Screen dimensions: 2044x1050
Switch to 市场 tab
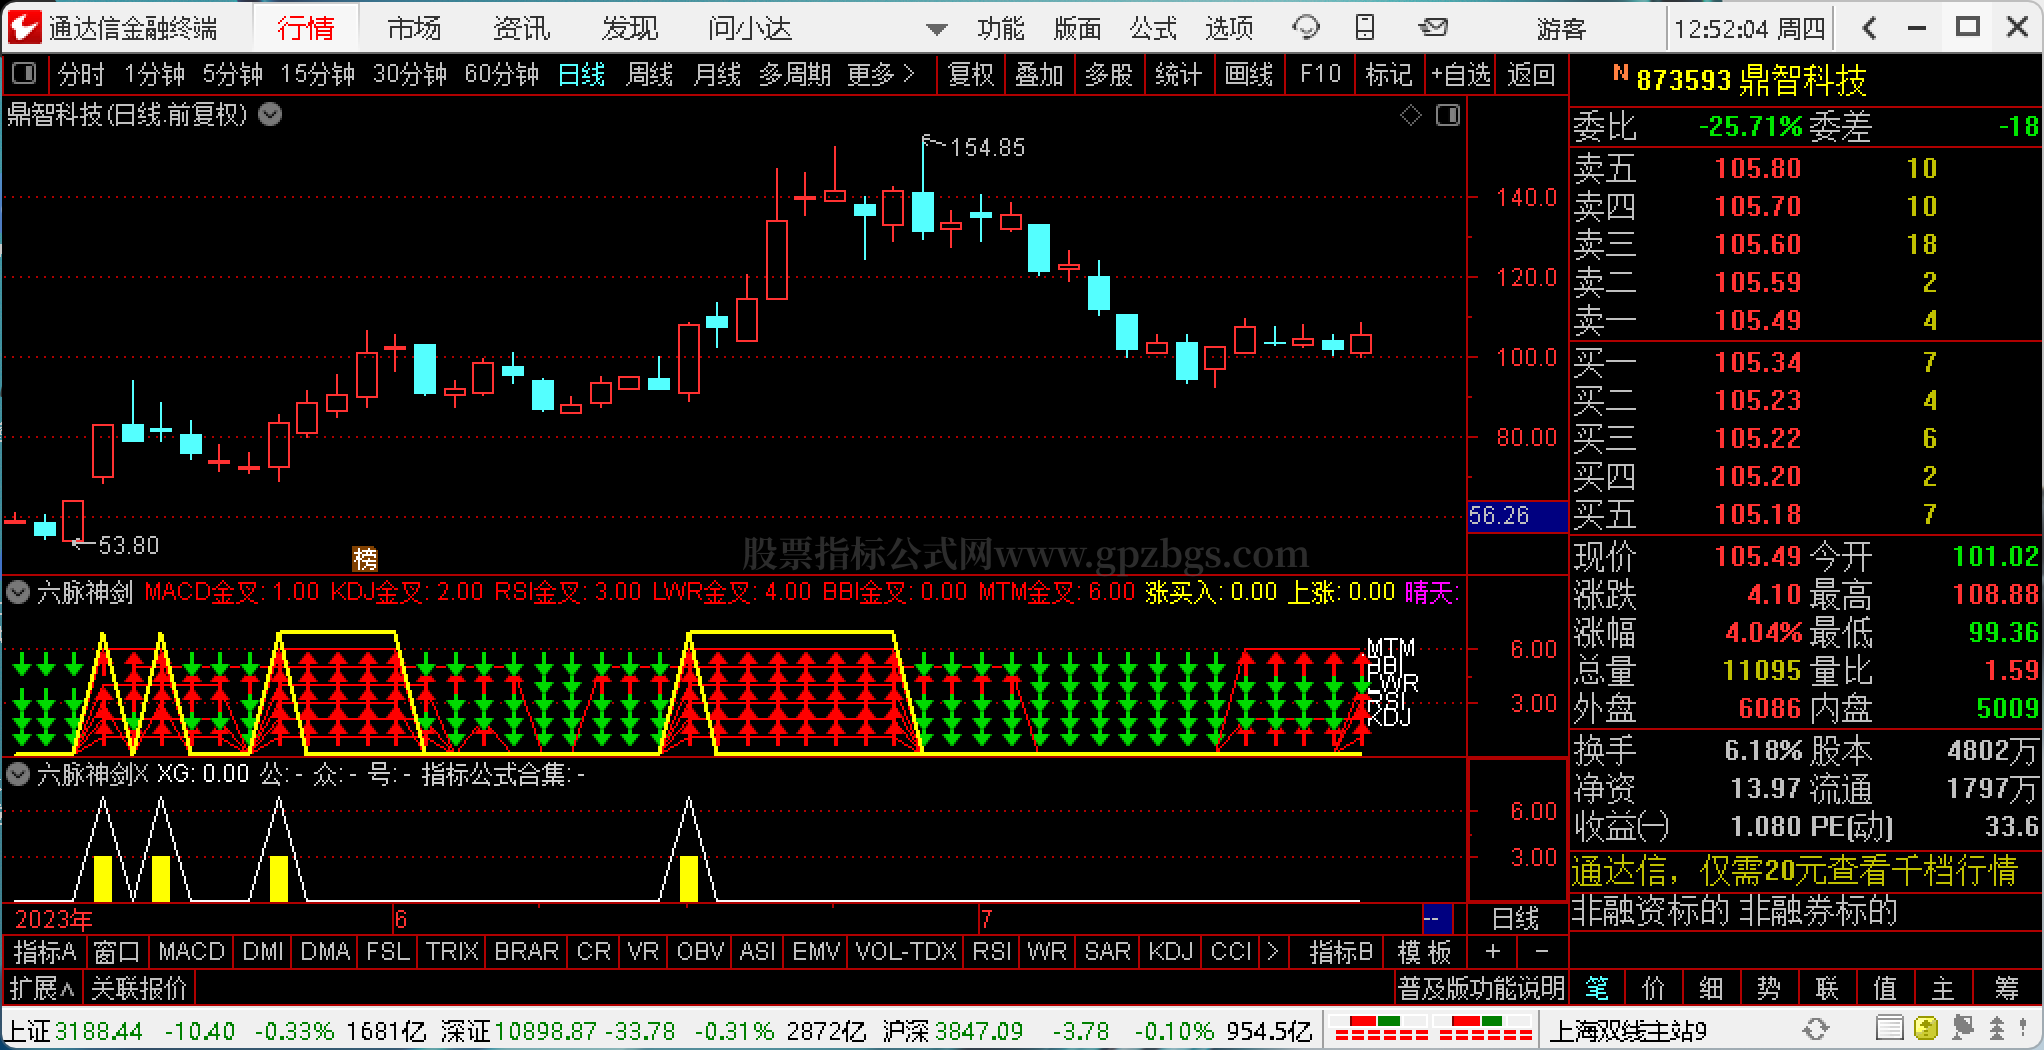[414, 28]
